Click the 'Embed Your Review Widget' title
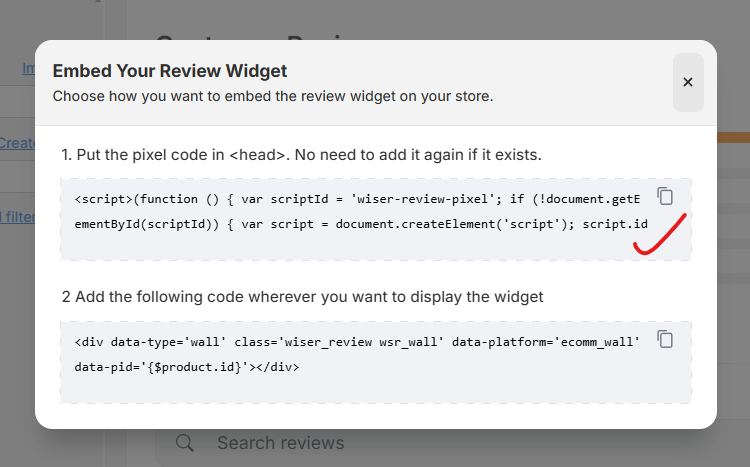The image size is (750, 467). 170,71
